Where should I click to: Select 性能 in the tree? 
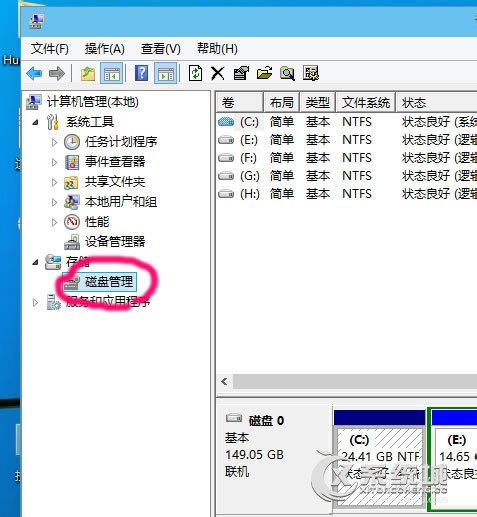(97, 222)
